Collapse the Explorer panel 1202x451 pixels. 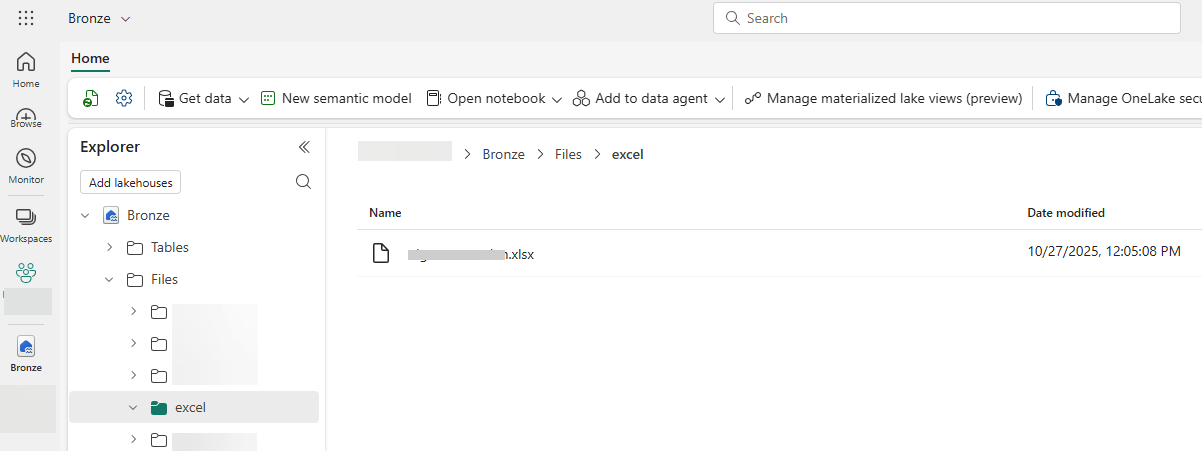coord(304,147)
